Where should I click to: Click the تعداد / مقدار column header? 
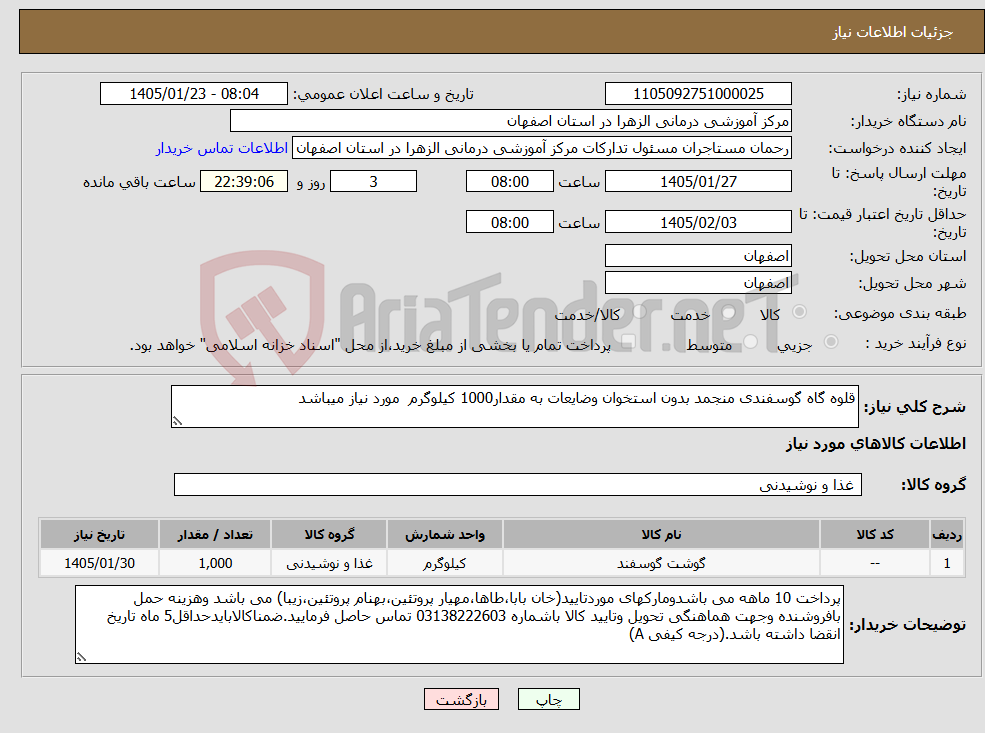click(x=215, y=535)
